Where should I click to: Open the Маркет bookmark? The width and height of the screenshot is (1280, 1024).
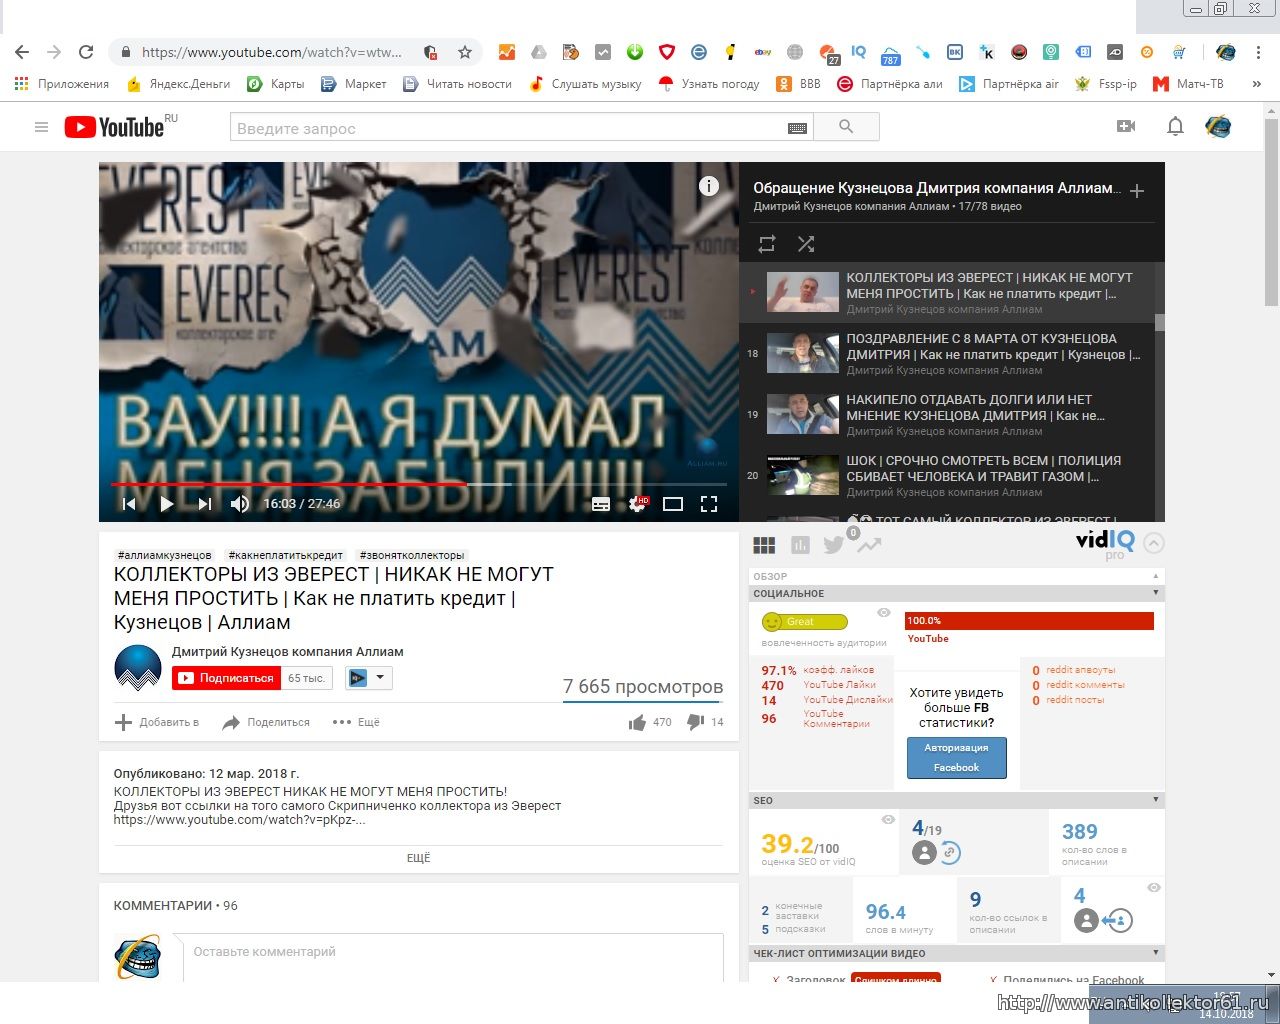[x=354, y=84]
